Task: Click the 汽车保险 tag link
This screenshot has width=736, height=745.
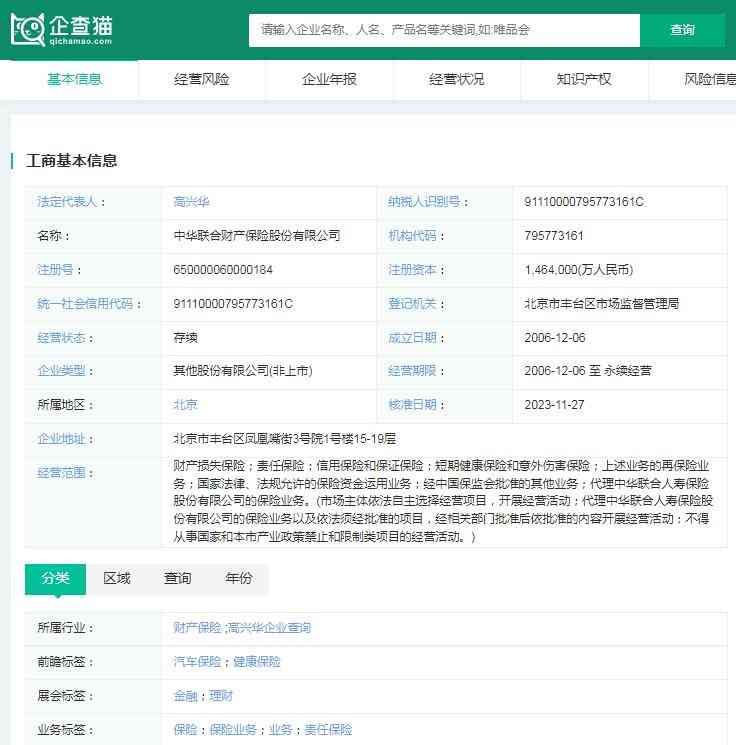Action: [197, 662]
